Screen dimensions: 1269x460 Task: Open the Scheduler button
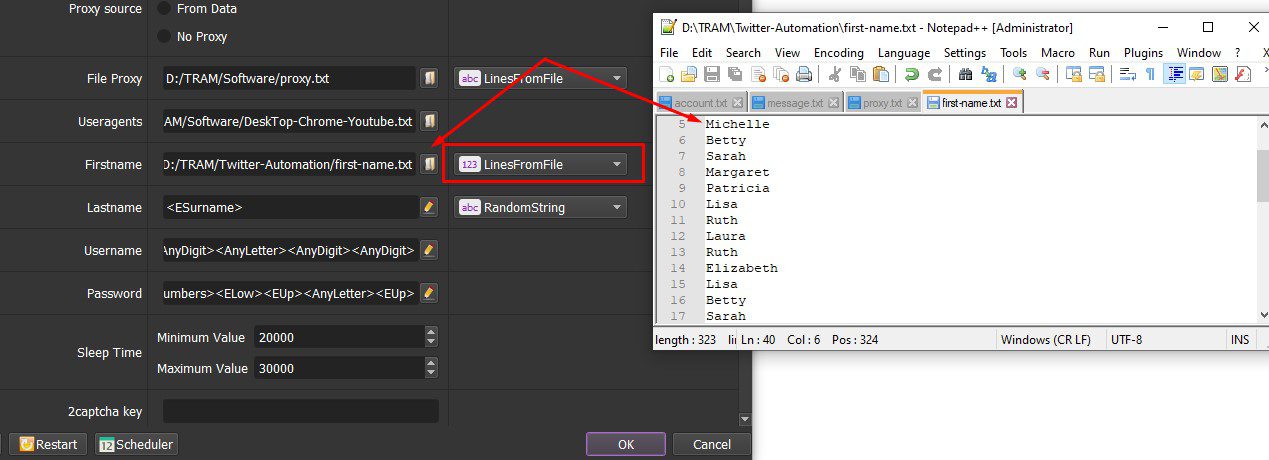(x=136, y=444)
